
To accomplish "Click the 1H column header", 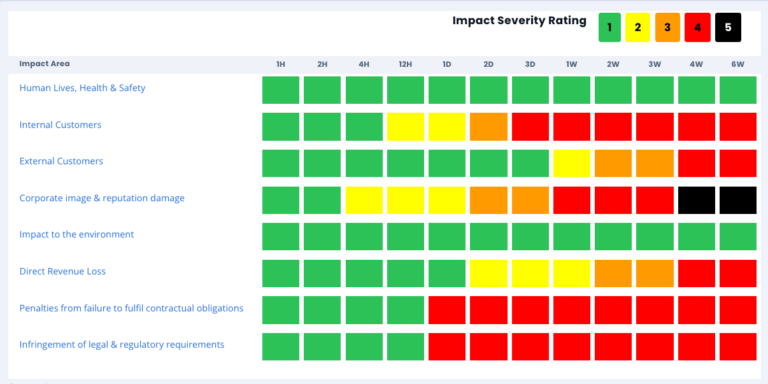I will 281,64.
